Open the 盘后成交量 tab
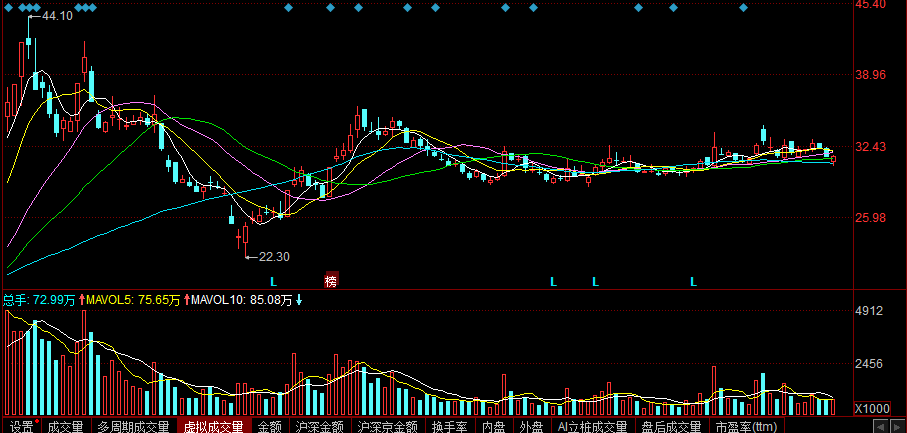Image resolution: width=907 pixels, height=433 pixels. coord(671,427)
